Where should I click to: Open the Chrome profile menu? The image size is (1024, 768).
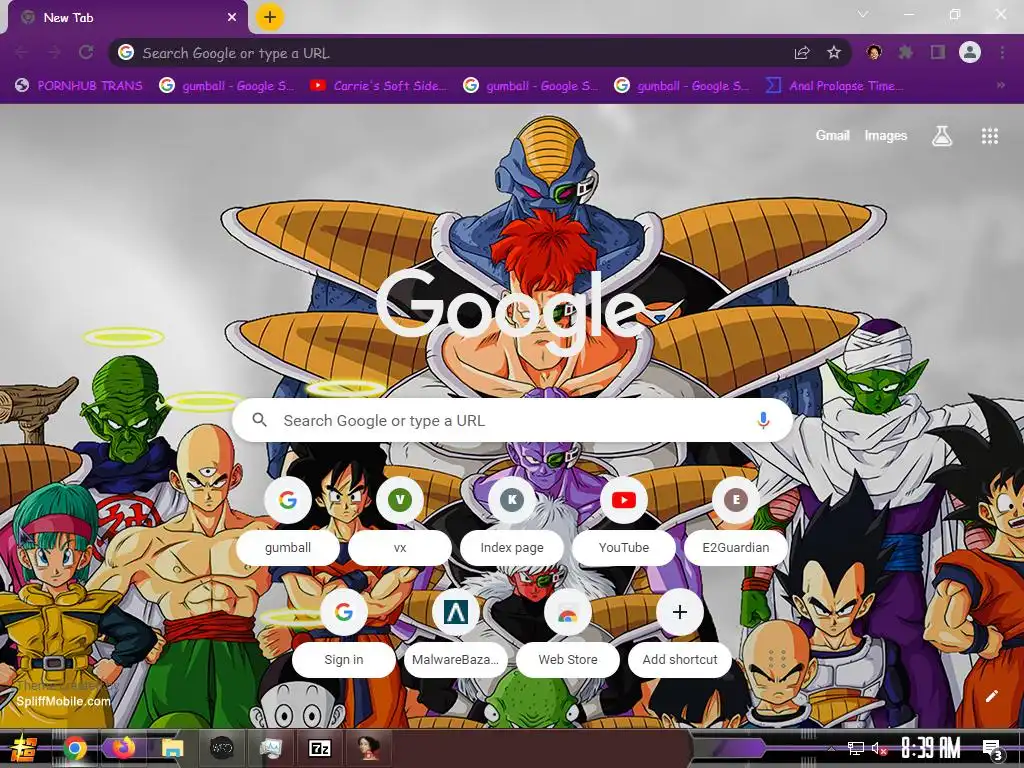pyautogui.click(x=970, y=52)
